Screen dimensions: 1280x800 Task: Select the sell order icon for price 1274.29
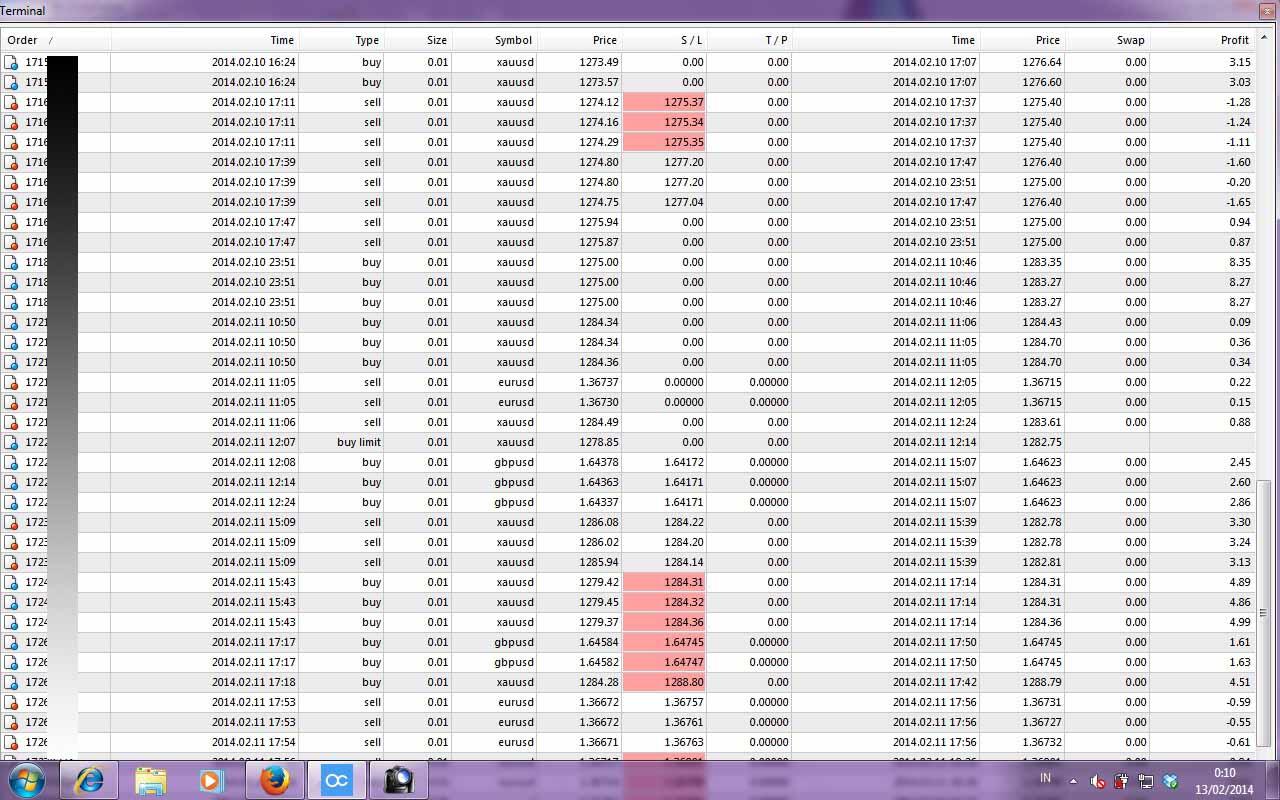12,142
